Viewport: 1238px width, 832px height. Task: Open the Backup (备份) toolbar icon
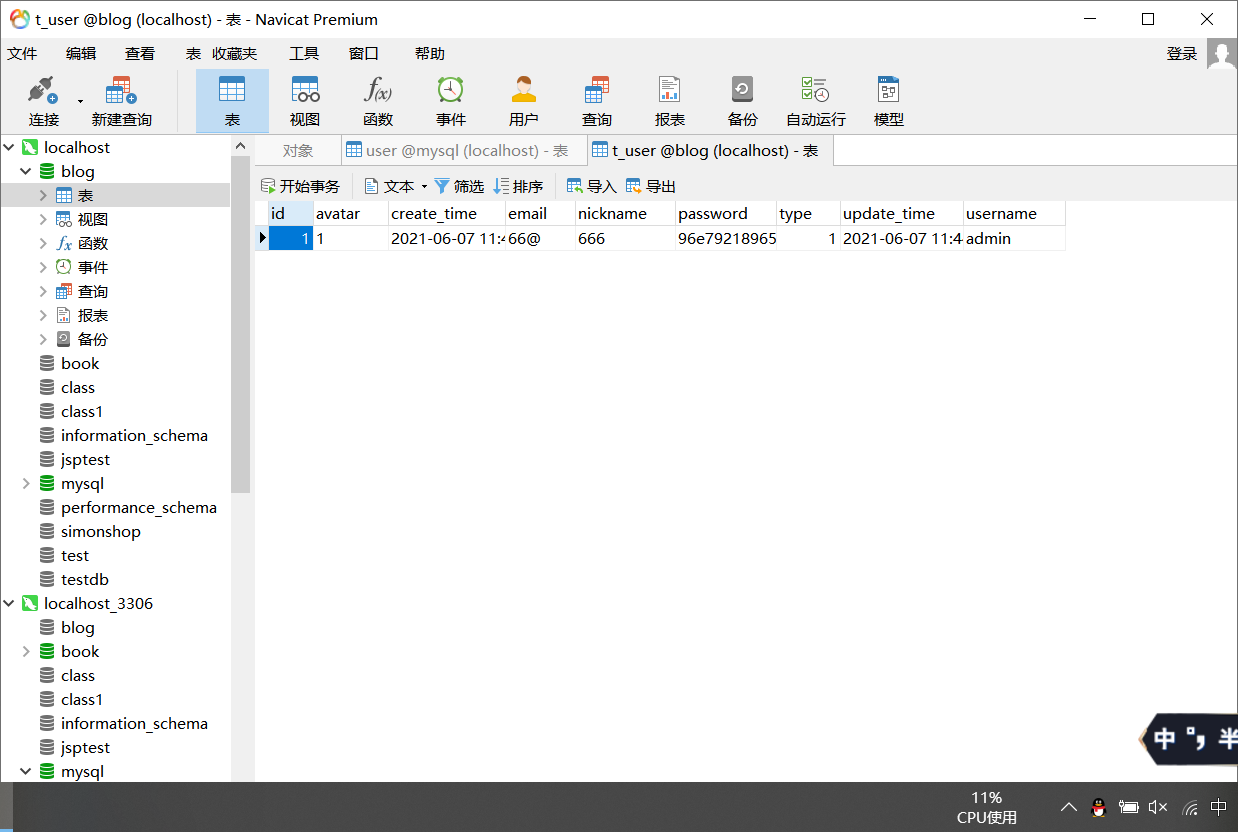click(743, 101)
